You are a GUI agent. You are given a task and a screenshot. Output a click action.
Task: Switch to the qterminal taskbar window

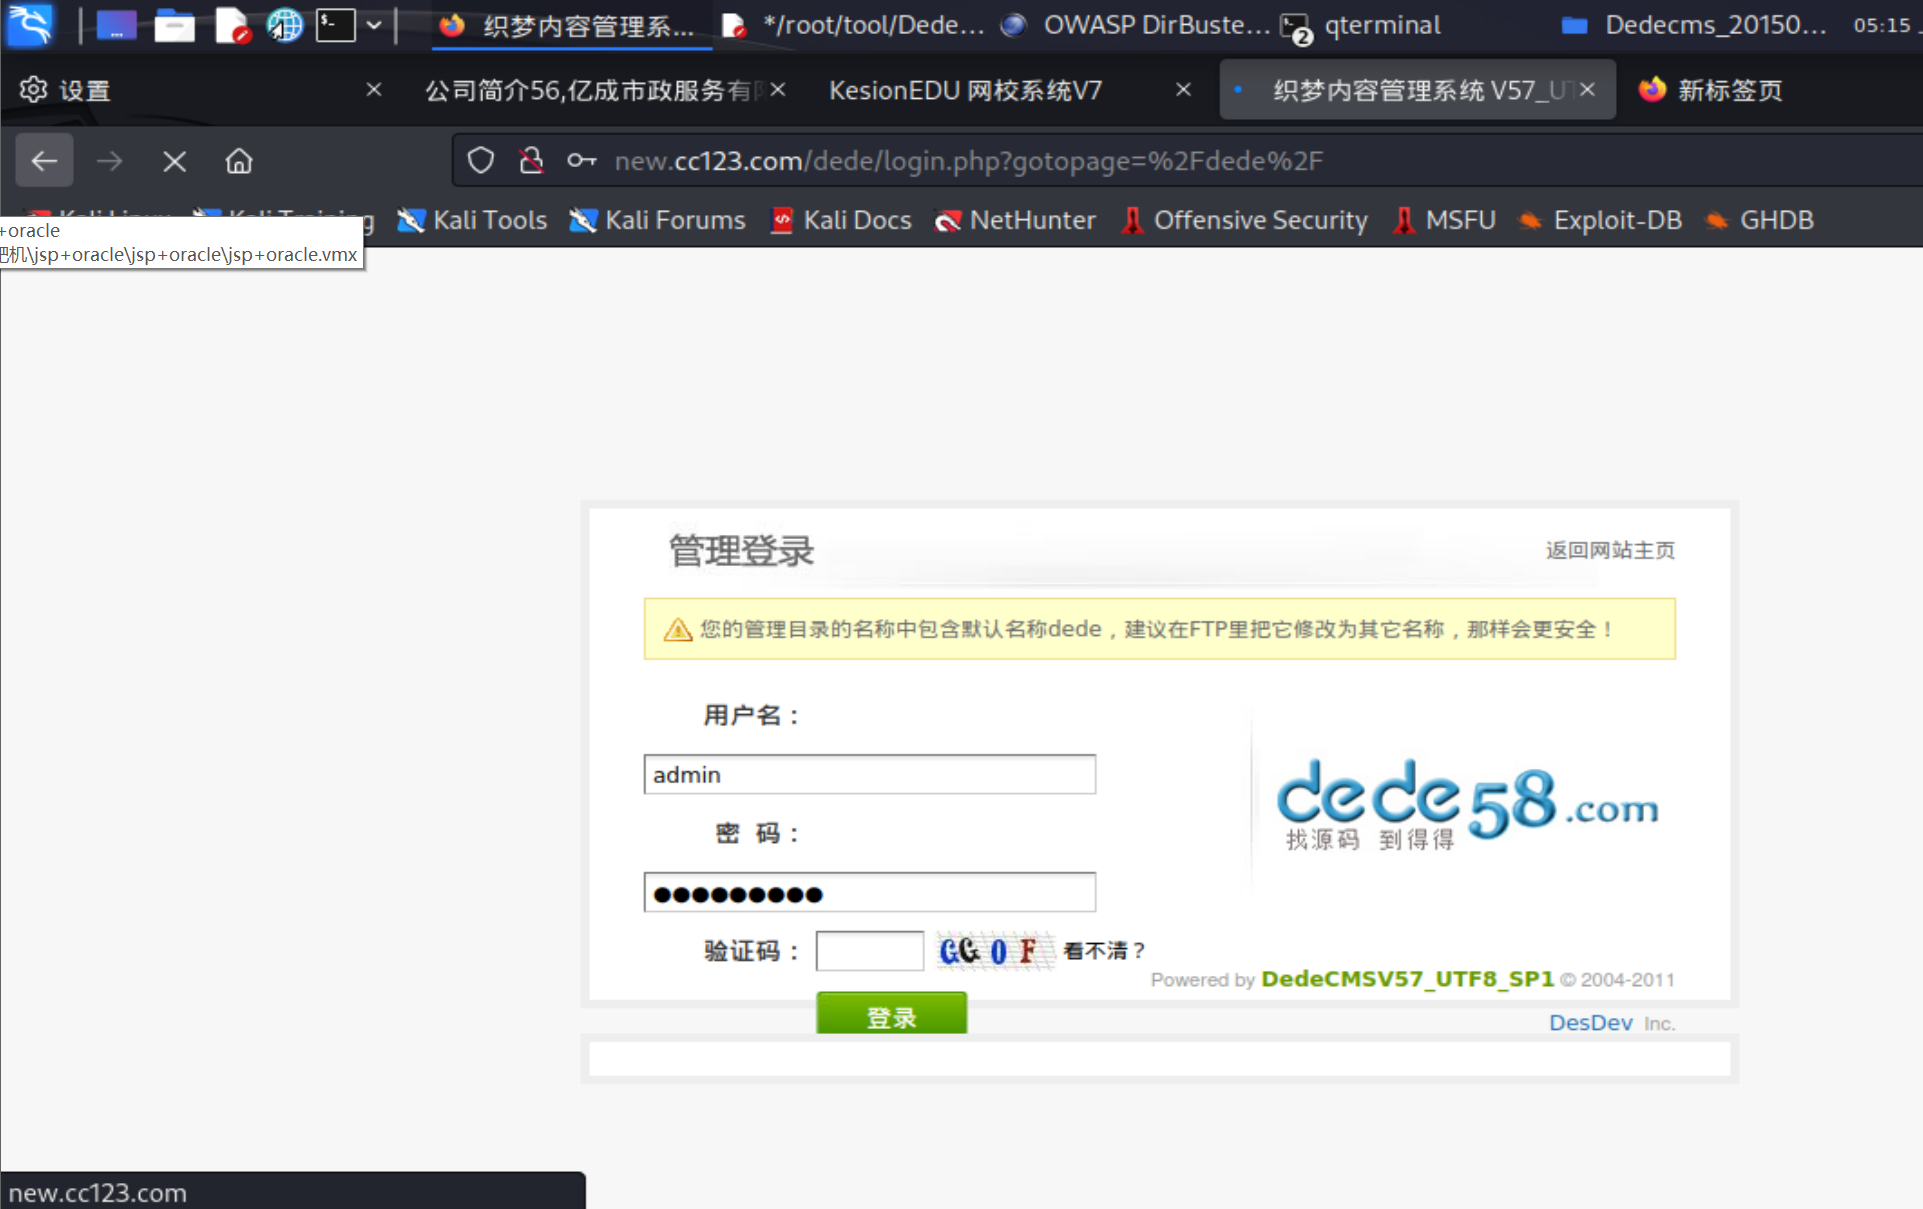[1362, 25]
